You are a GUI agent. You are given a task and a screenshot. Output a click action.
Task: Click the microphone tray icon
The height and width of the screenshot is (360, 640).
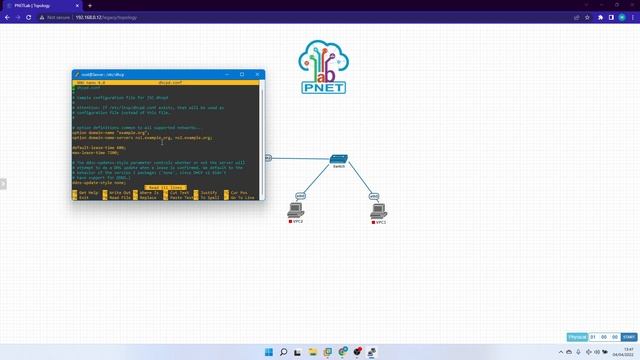pyautogui.click(x=578, y=352)
